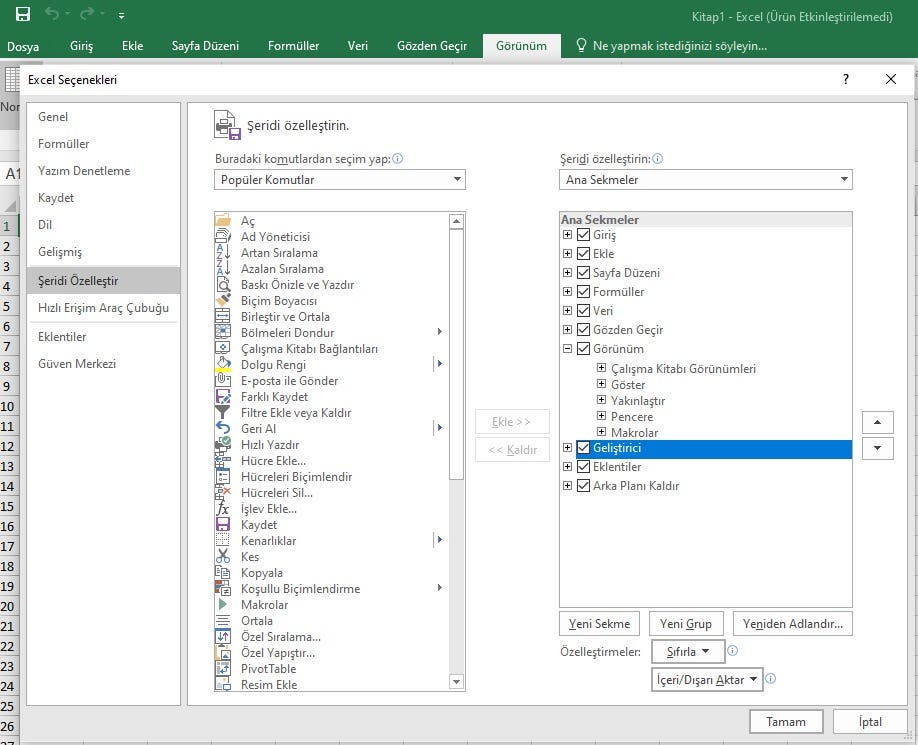Viewport: 918px width, 745px height.
Task: Click the Save icon in the title bar
Action: pyautogui.click(x=22, y=14)
